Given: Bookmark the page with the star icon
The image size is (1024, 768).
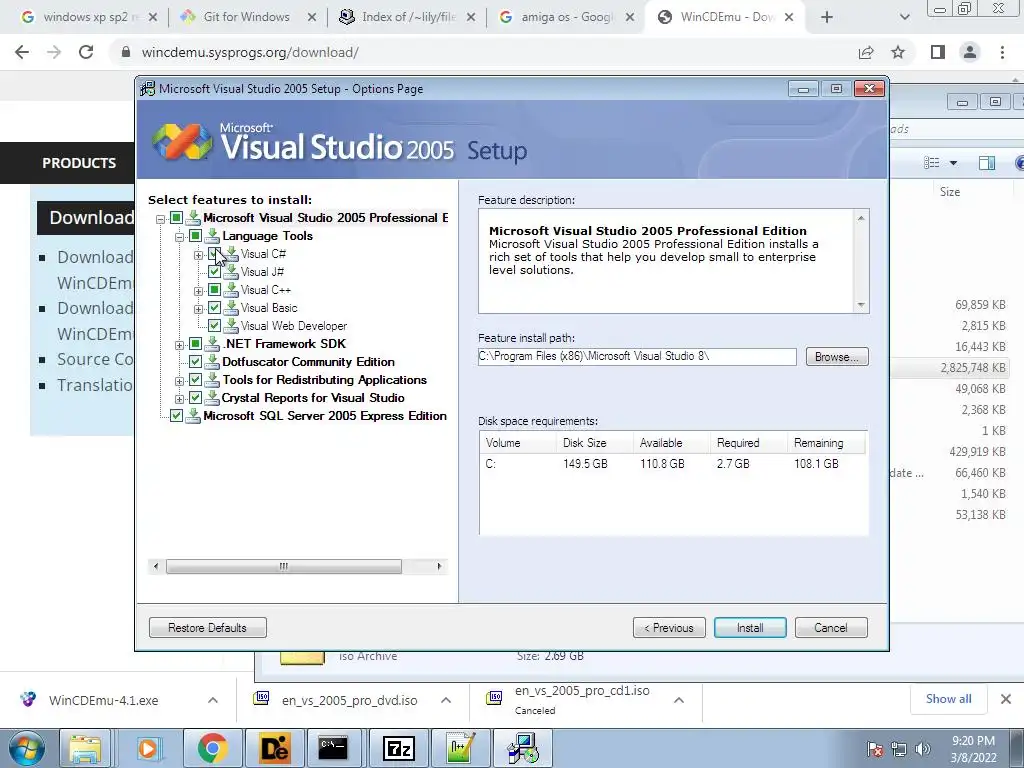Looking at the screenshot, I should point(898,52).
